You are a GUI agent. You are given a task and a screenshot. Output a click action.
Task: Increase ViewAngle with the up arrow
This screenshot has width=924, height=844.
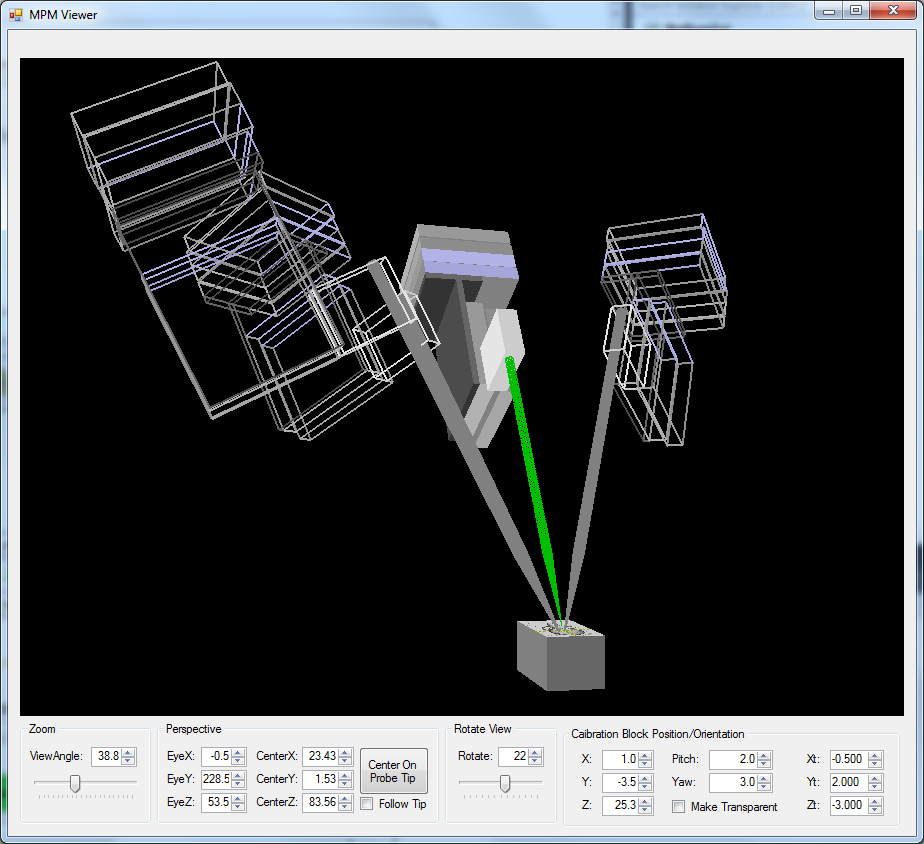[128, 753]
